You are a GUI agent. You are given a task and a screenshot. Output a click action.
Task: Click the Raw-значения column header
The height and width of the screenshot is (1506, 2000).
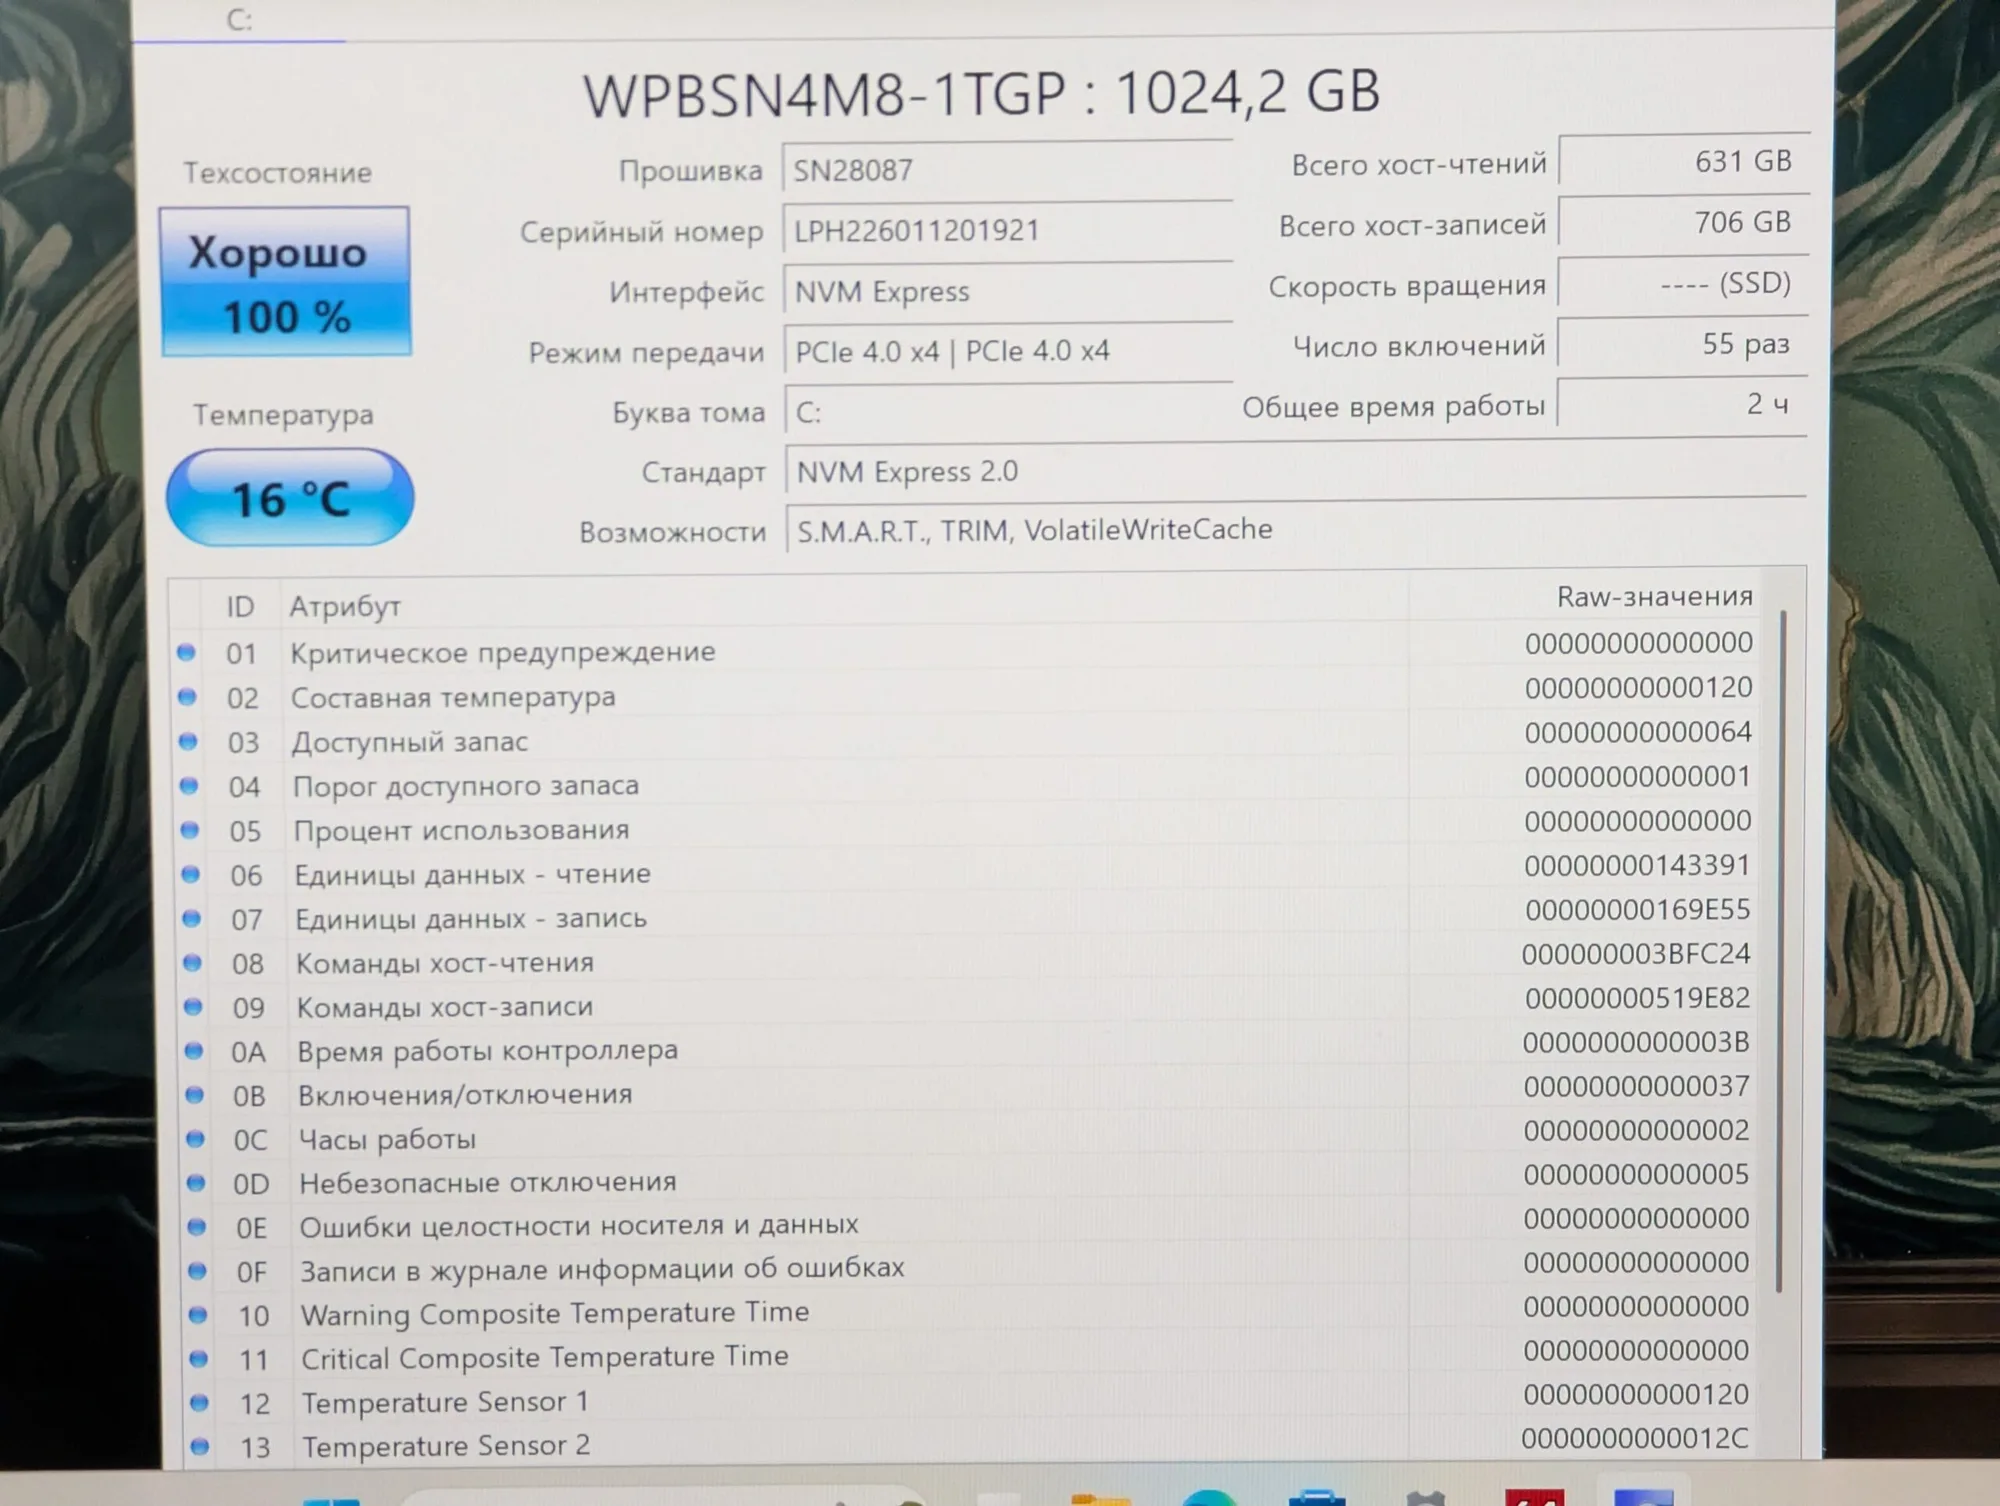1654,597
